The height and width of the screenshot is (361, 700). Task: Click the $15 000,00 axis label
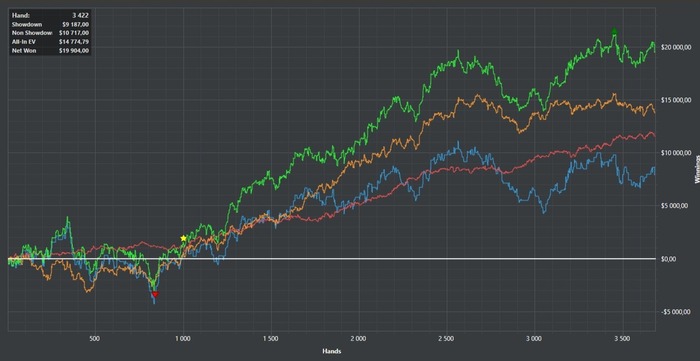(675, 100)
